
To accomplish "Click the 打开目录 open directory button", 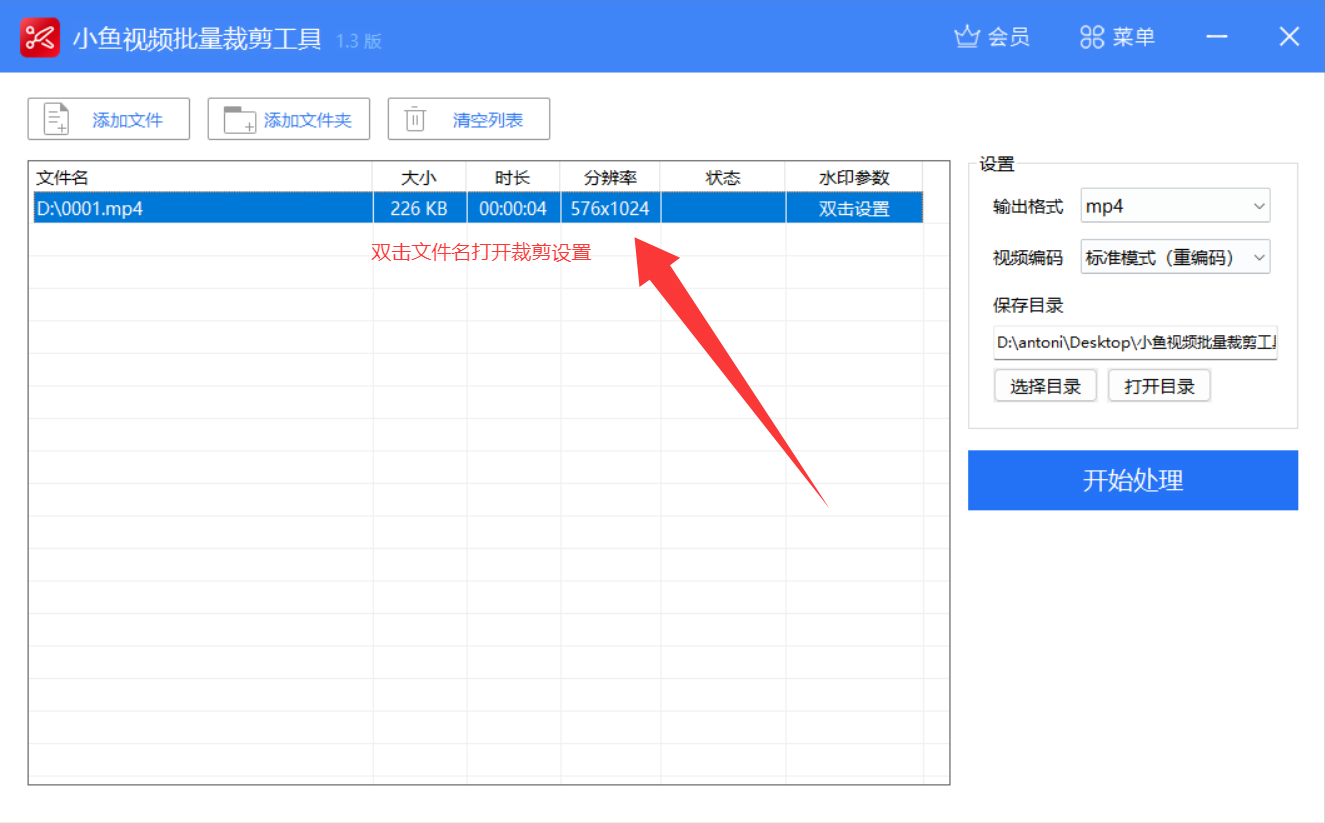I will coord(1159,386).
